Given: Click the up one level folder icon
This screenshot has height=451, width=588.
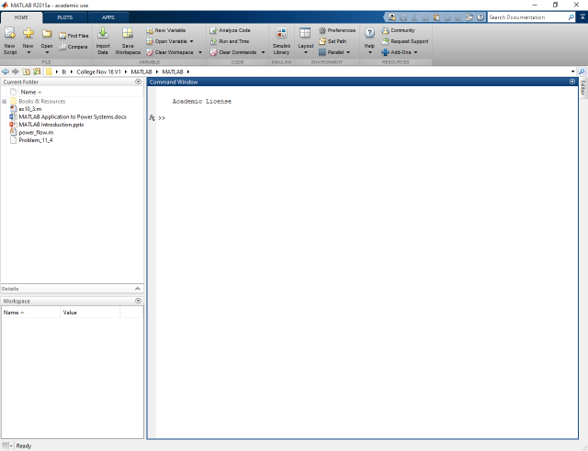Looking at the screenshot, I should point(26,72).
